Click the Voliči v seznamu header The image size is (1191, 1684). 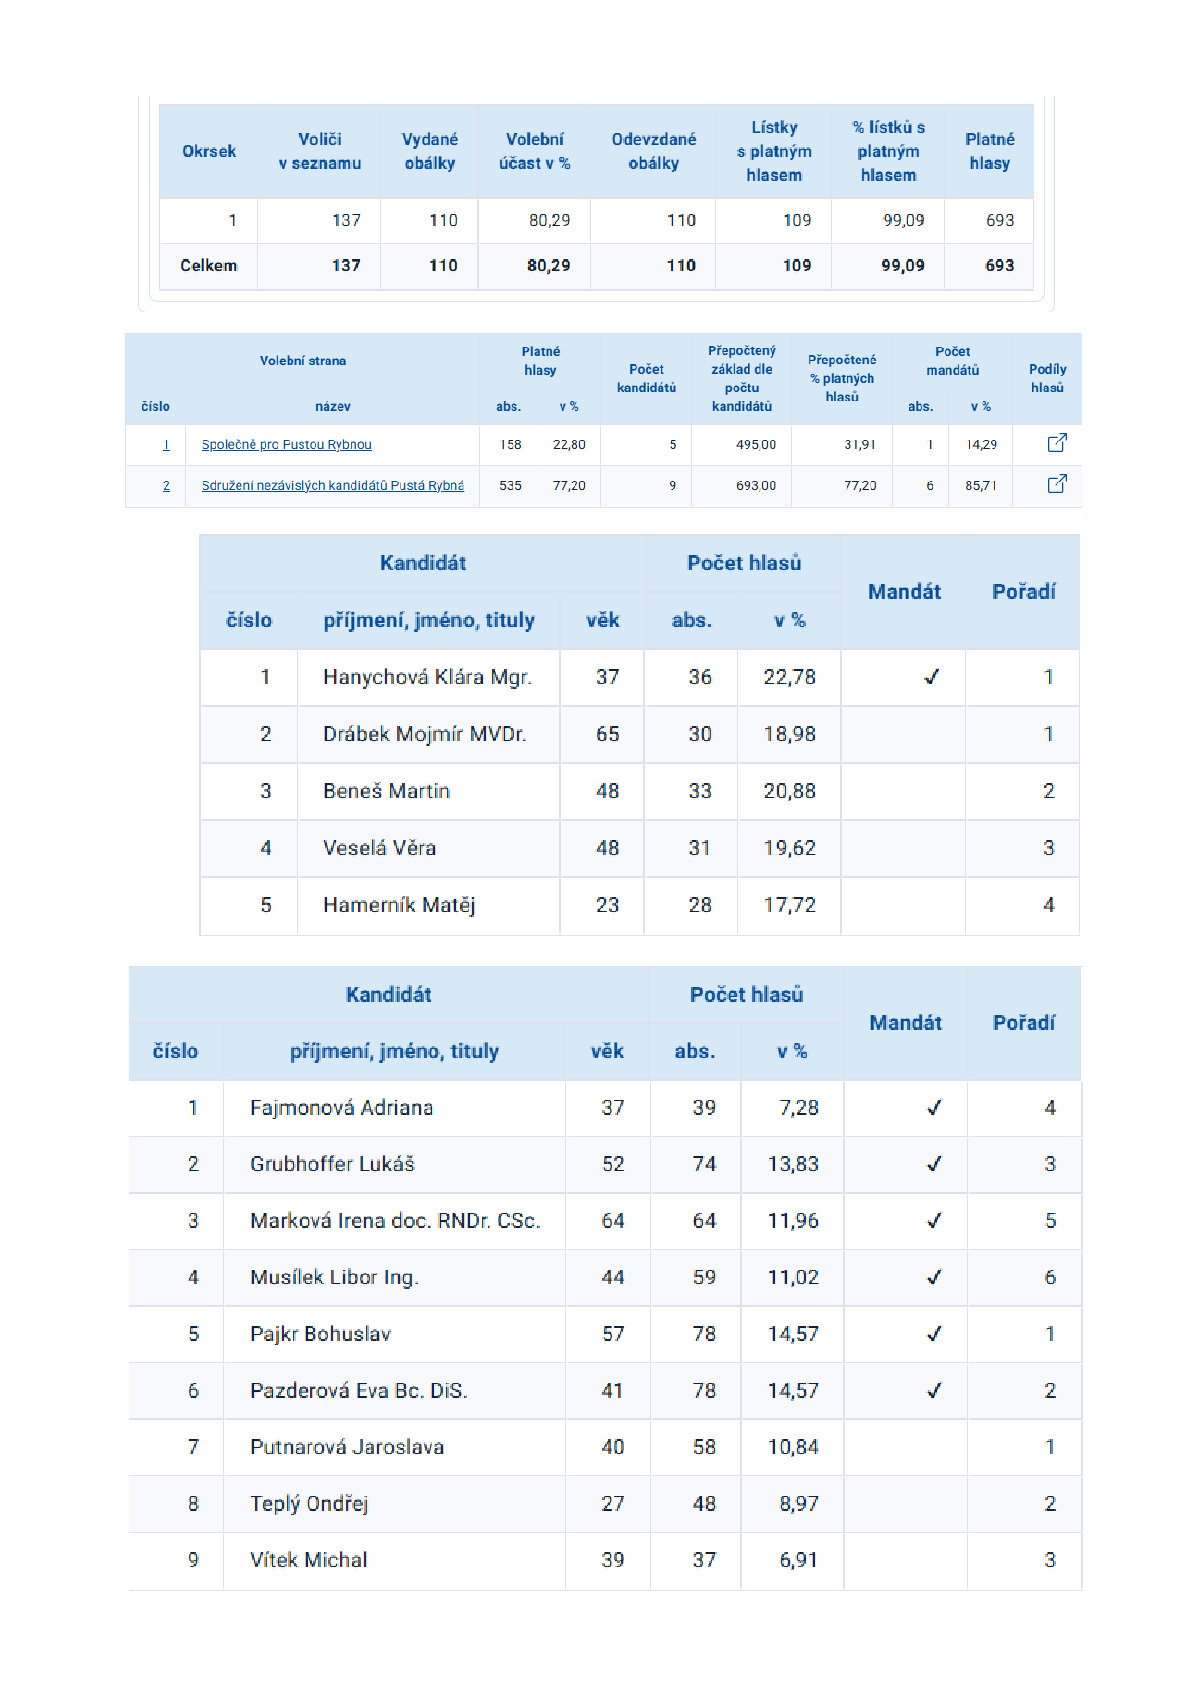click(x=320, y=151)
